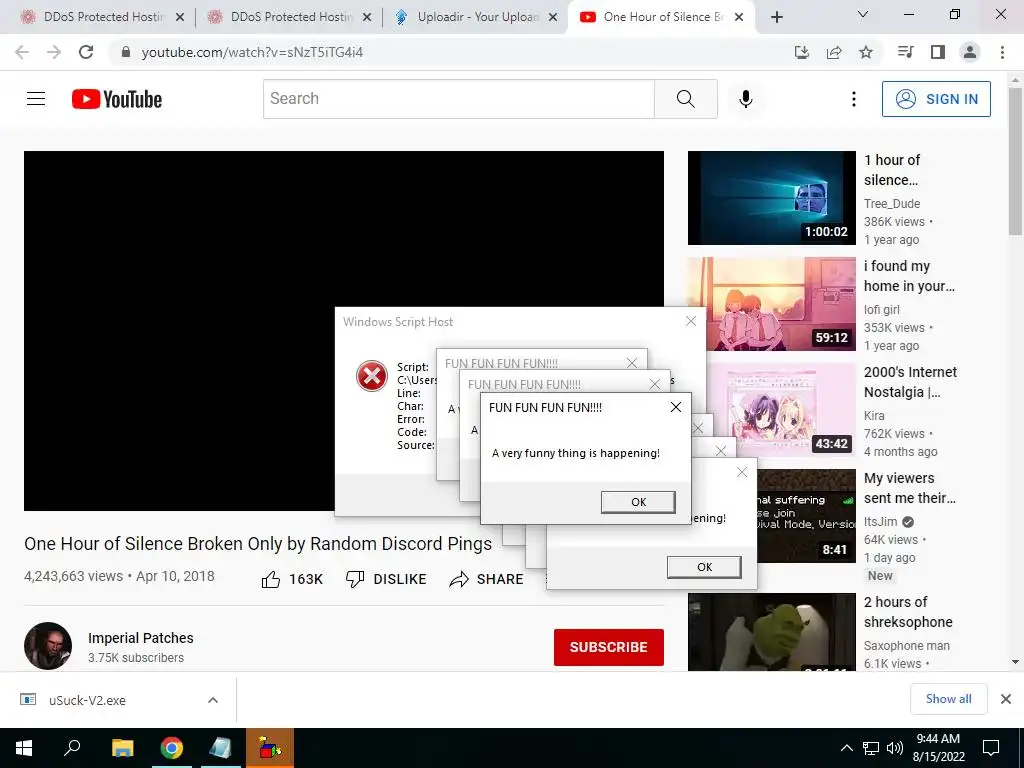Viewport: 1024px width, 768px height.
Task: Open i found my home thumbnail
Action: coord(771,304)
